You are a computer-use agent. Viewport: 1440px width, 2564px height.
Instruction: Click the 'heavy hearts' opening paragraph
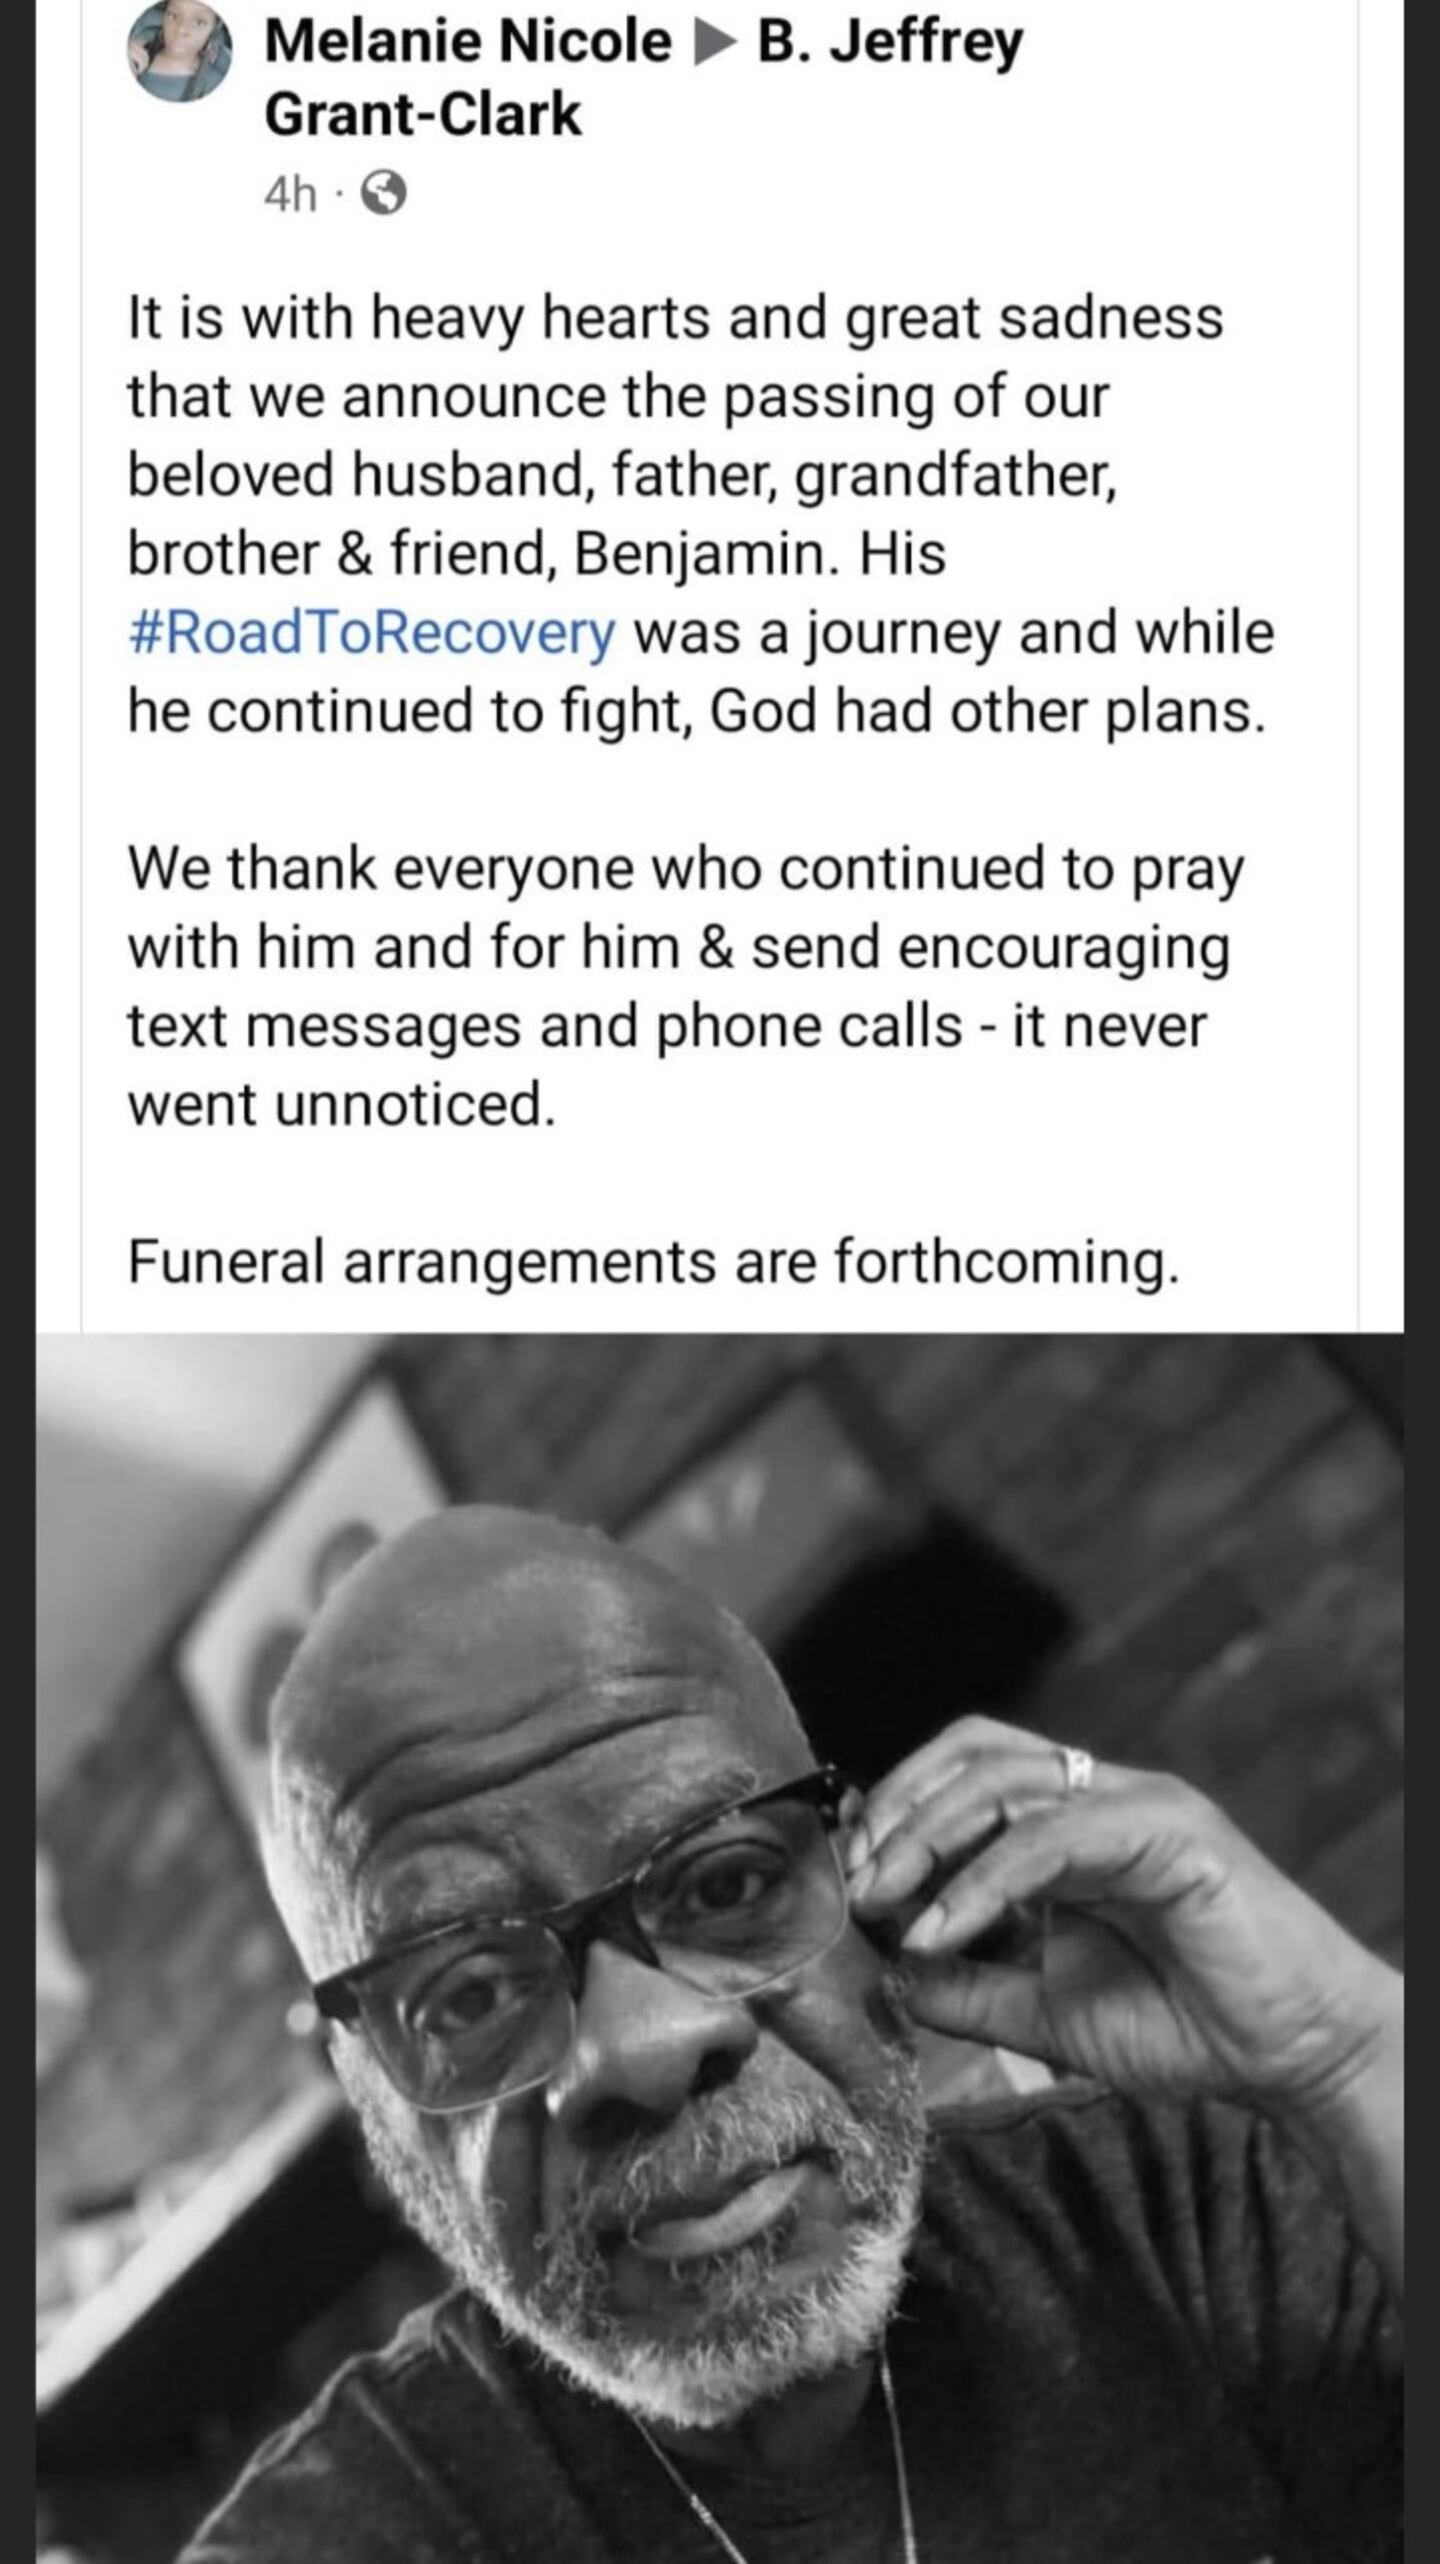[x=700, y=514]
